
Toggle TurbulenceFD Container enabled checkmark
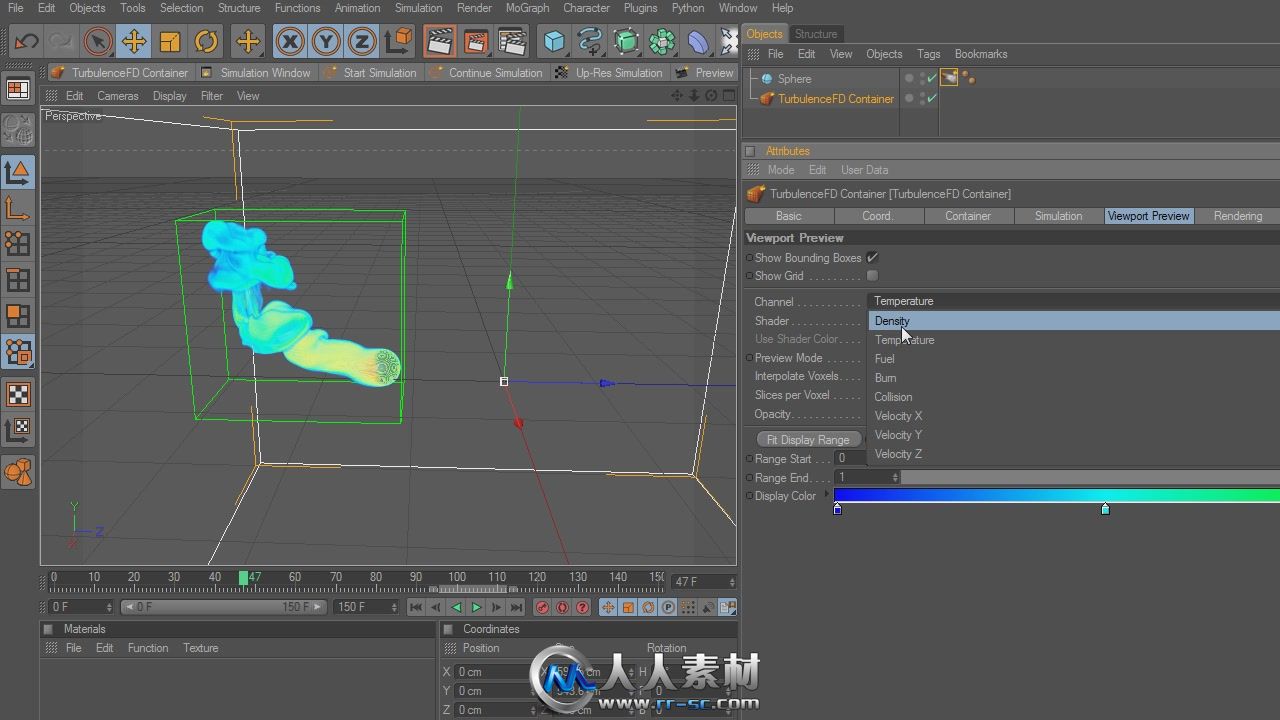pyautogui.click(x=932, y=99)
